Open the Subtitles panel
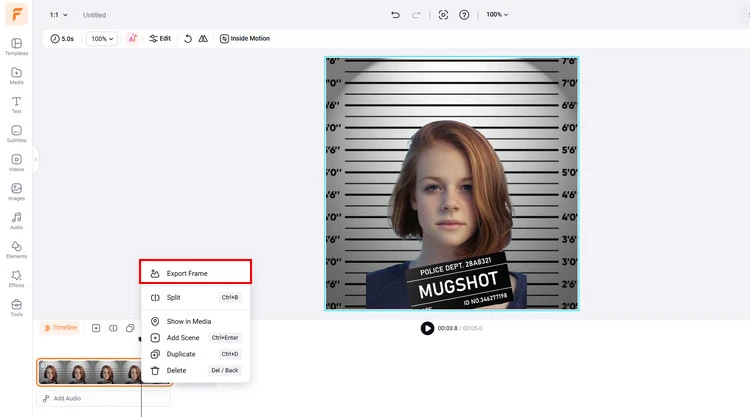The width and height of the screenshot is (750, 417). [16, 133]
